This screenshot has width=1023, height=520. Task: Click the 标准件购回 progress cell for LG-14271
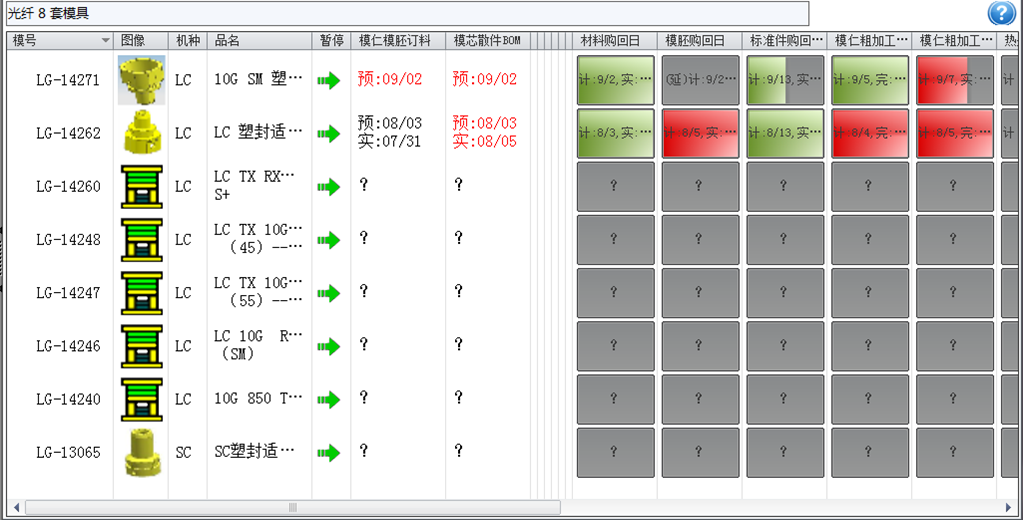(x=785, y=80)
